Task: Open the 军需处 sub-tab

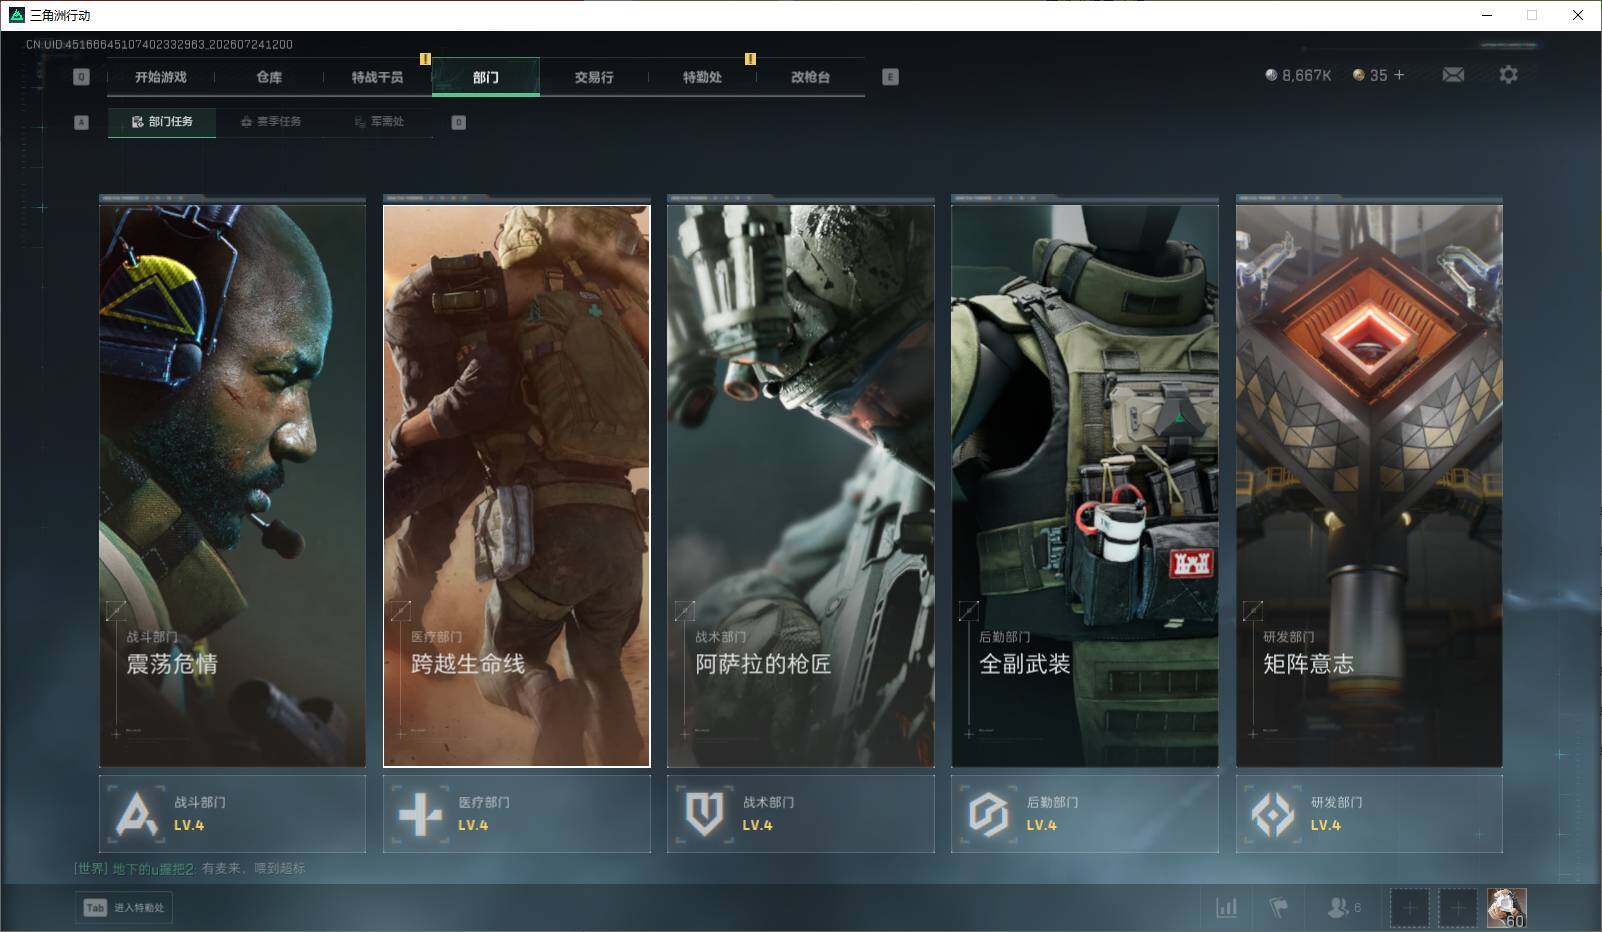Action: [379, 122]
